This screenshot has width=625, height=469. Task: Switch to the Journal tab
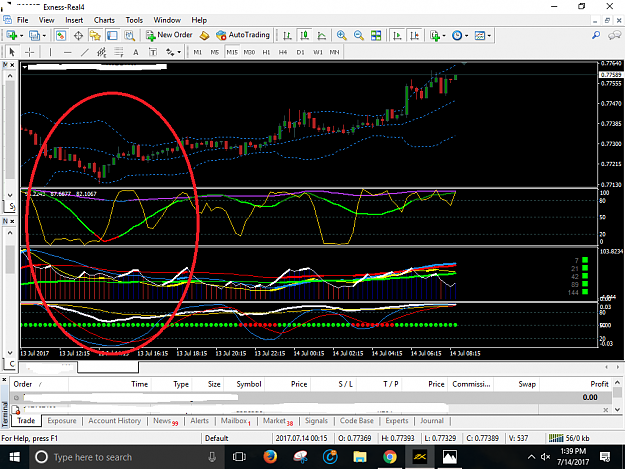432,421
